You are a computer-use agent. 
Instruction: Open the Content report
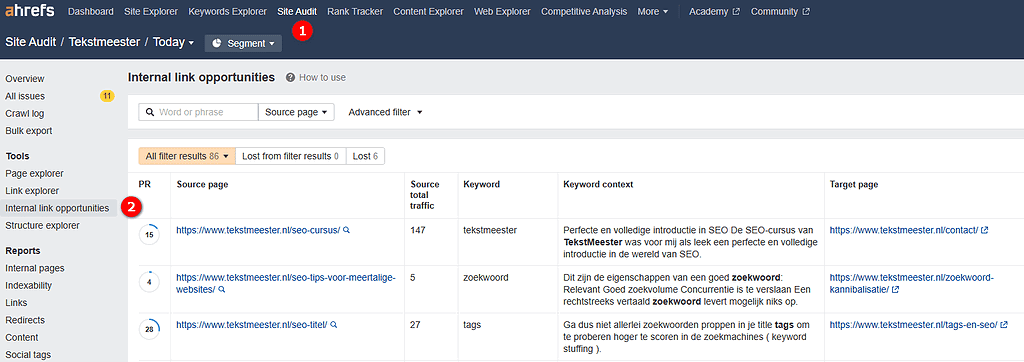[x=22, y=337]
